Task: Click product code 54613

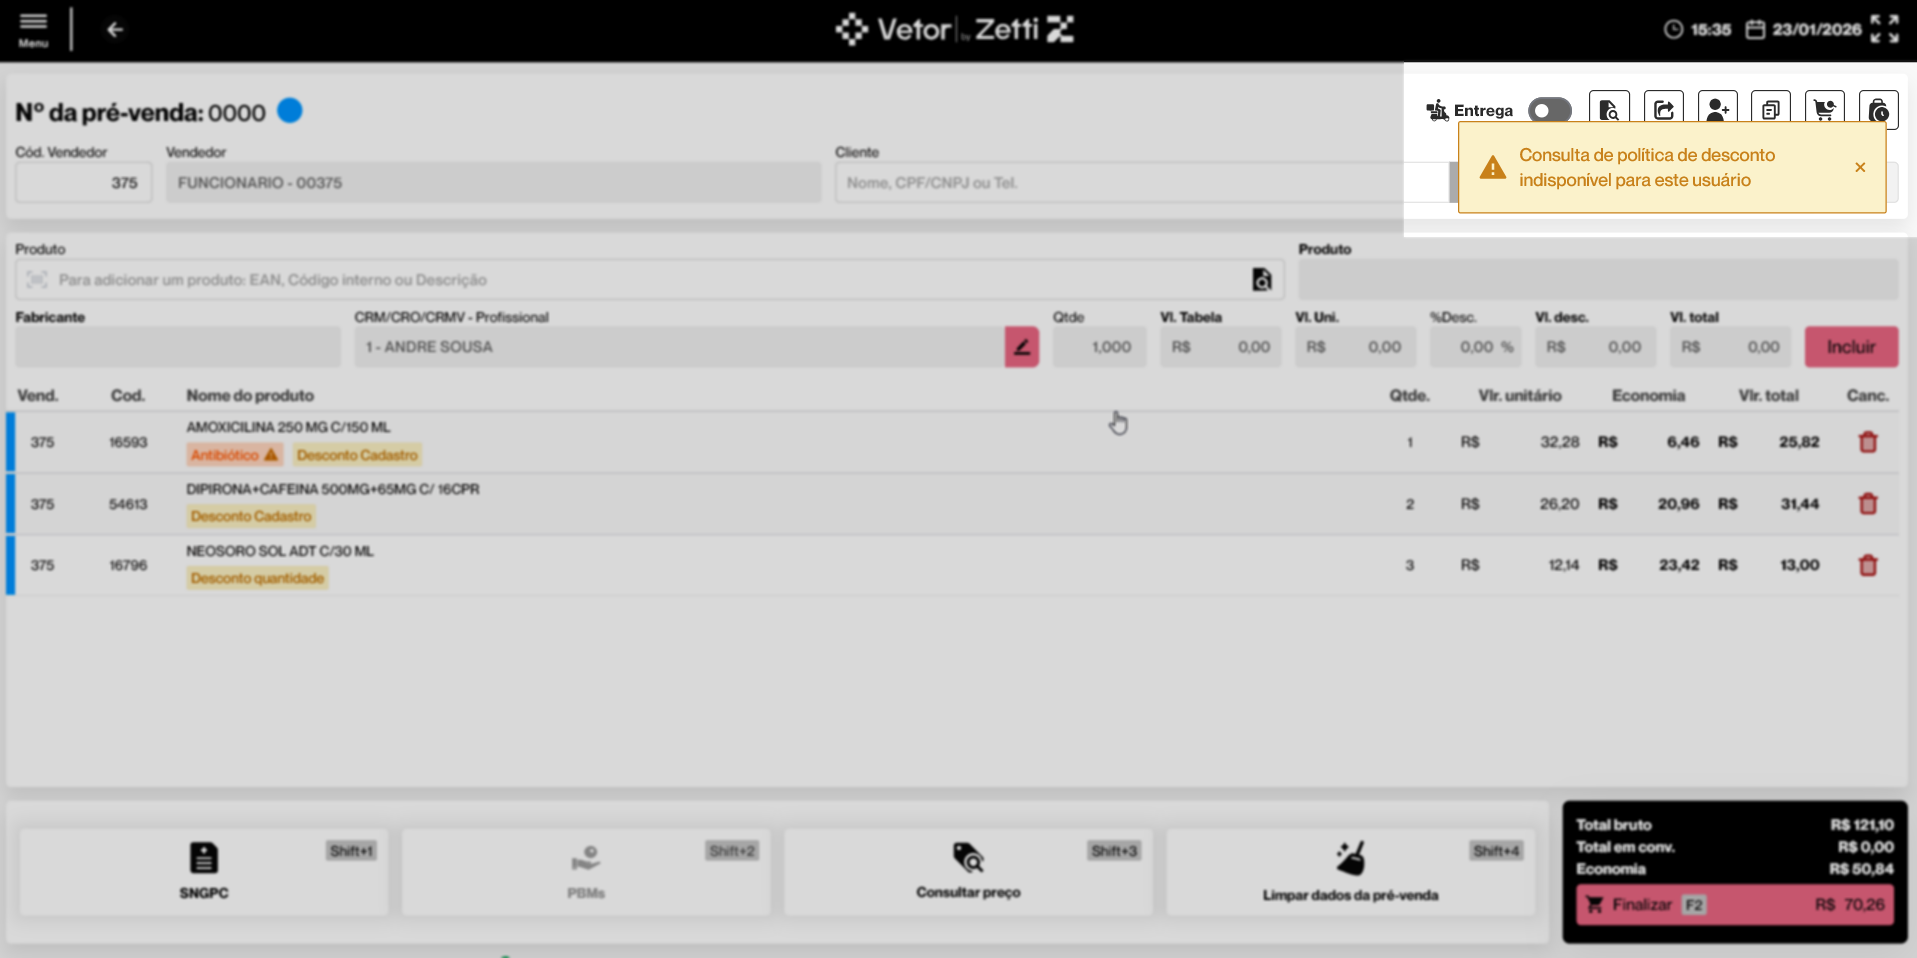Action: tap(128, 504)
